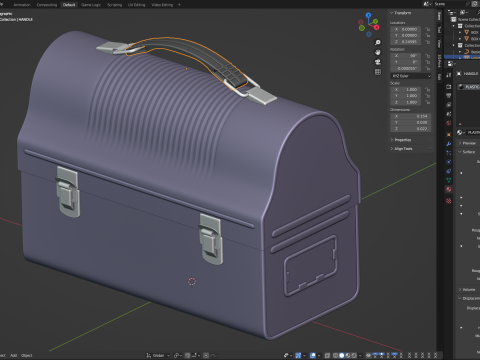Screen dimensions: 480x360
Task: Click the blue Z axis on navigation gizmo
Action: pos(368,15)
